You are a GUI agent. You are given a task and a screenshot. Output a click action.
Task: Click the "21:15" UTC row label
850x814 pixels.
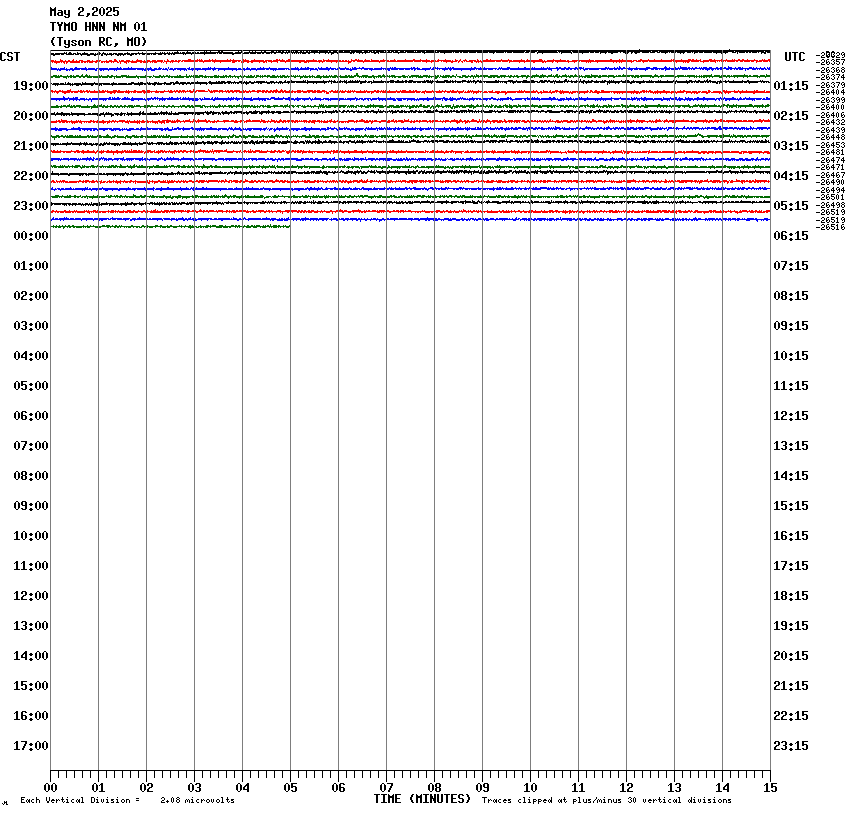[x=791, y=686]
